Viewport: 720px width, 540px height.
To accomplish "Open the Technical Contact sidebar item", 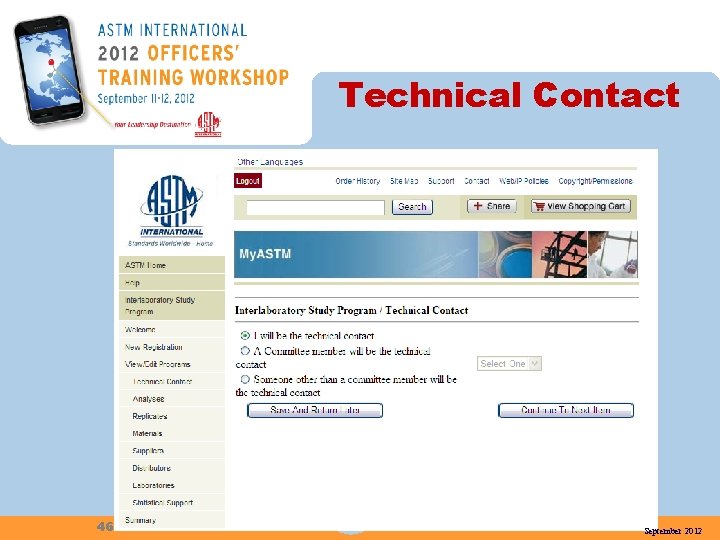I will click(172, 381).
